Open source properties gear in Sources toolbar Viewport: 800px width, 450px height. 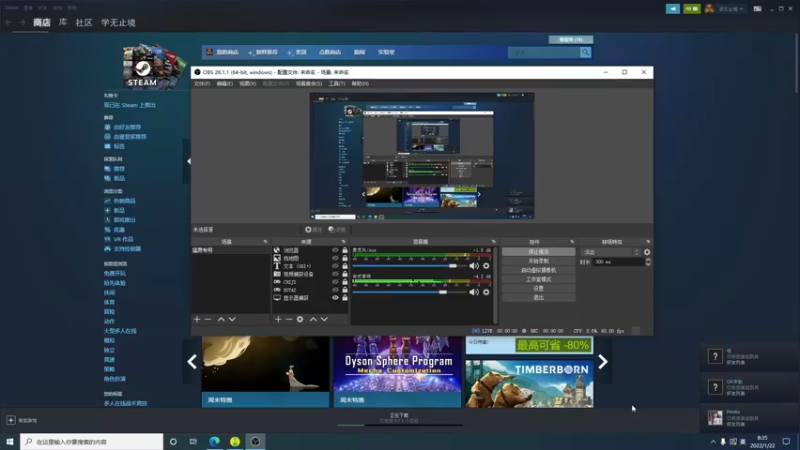point(300,319)
